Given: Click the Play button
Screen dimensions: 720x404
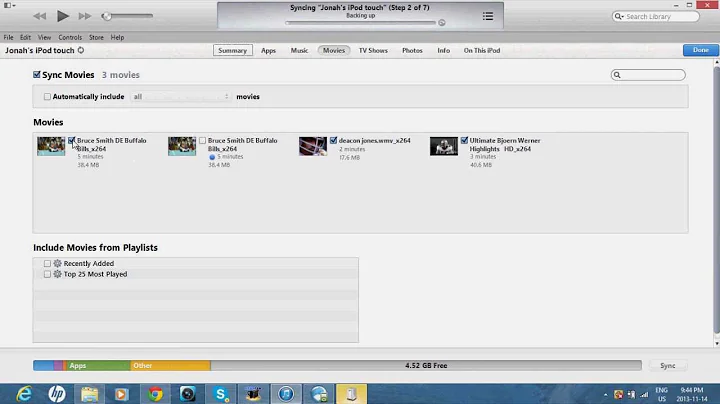Looking at the screenshot, I should [62, 16].
